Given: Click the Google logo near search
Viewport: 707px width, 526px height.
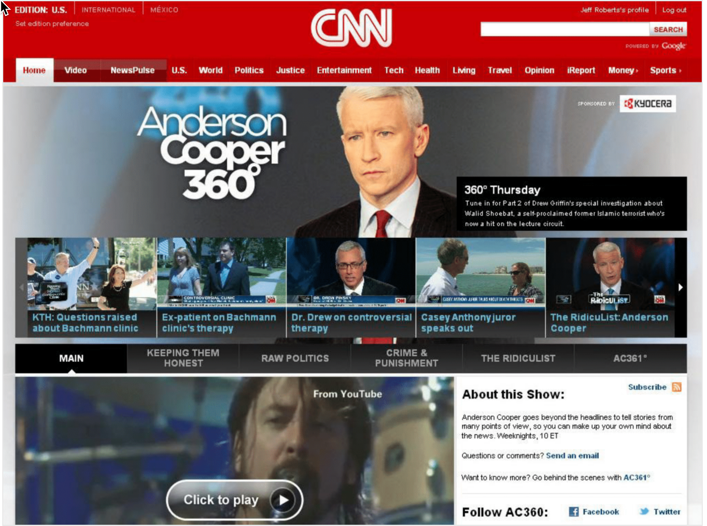Looking at the screenshot, I should (x=674, y=46).
